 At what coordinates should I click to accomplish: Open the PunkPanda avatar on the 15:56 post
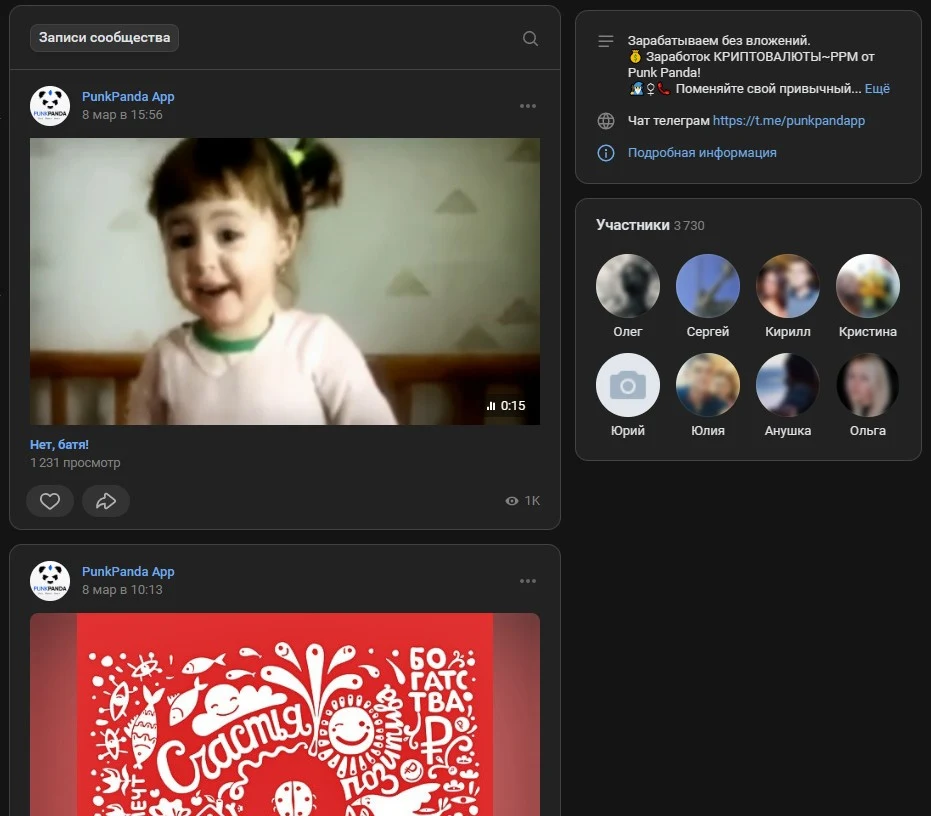click(50, 106)
